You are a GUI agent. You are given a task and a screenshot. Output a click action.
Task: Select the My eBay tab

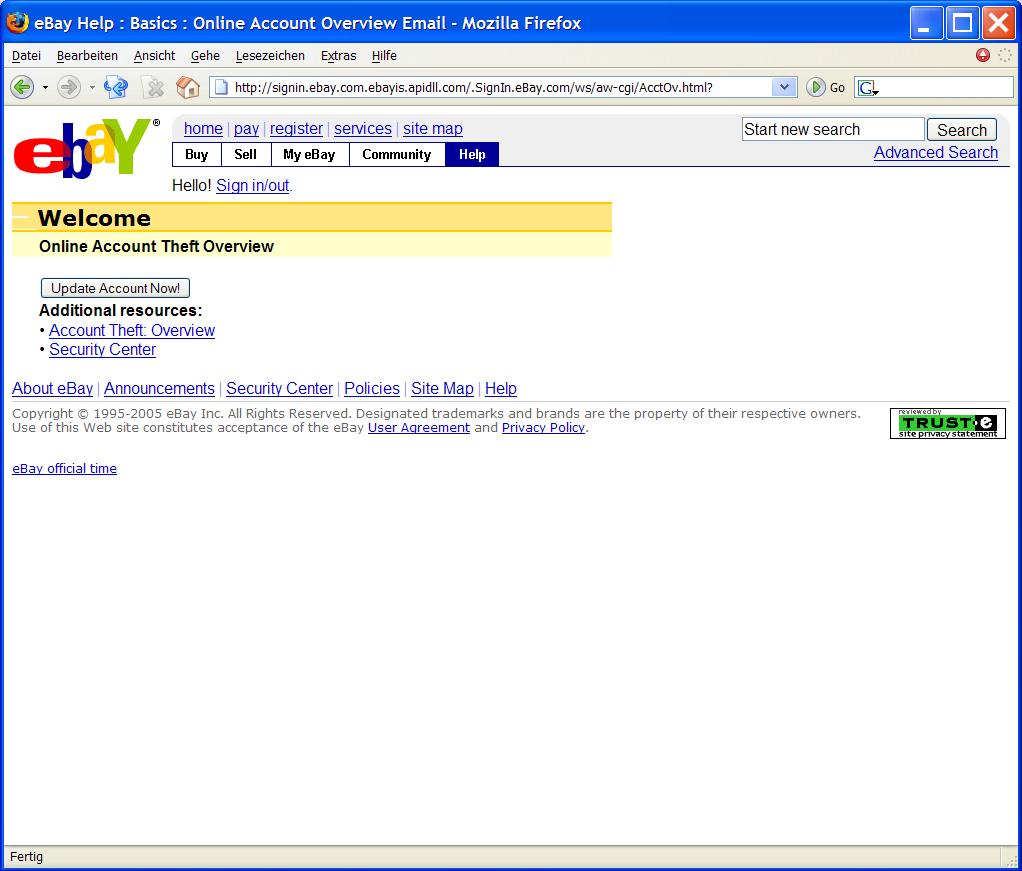(x=310, y=155)
